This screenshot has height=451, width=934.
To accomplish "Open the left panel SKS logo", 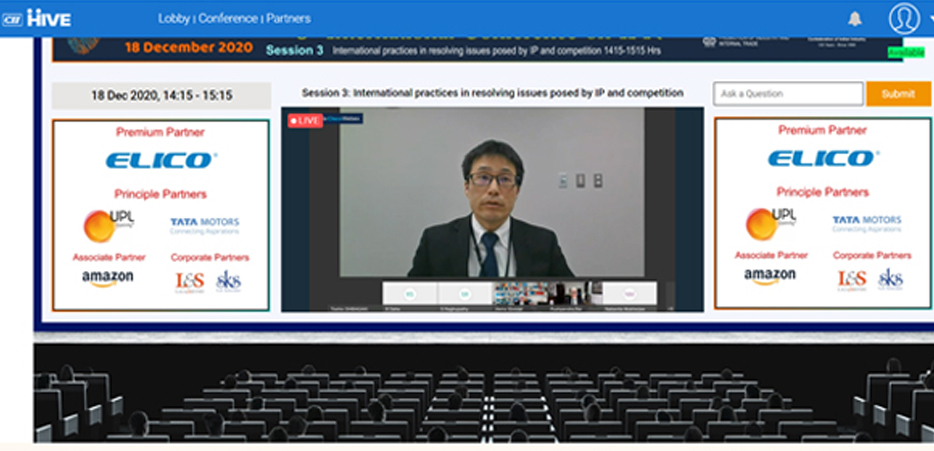I will pos(228,281).
